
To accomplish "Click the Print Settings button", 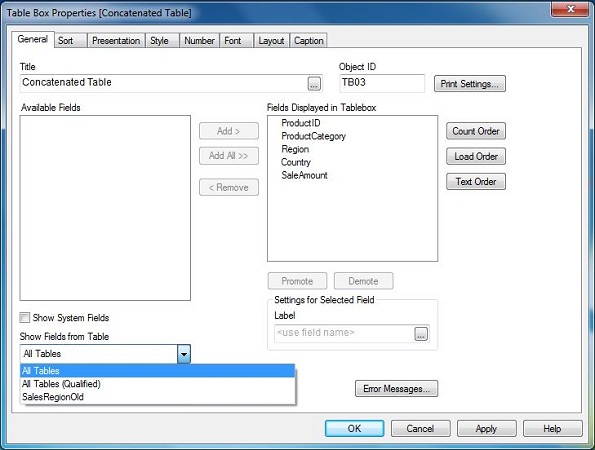I will pyautogui.click(x=470, y=84).
